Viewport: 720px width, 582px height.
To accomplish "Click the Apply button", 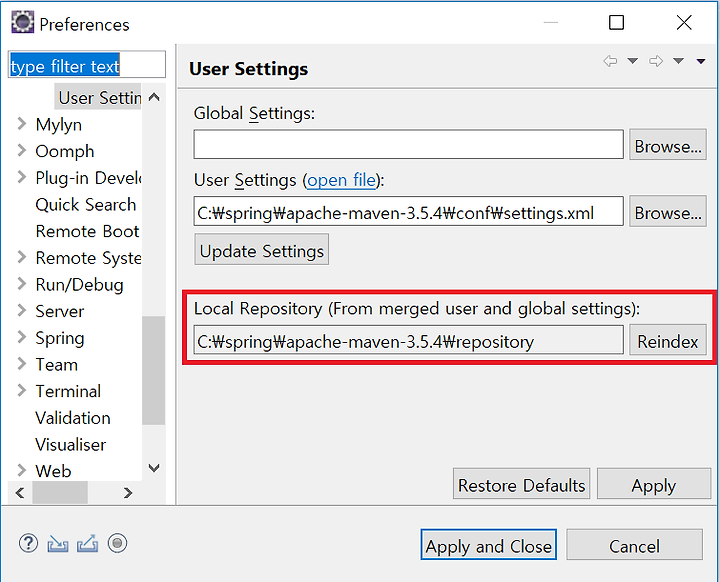I will [654, 484].
